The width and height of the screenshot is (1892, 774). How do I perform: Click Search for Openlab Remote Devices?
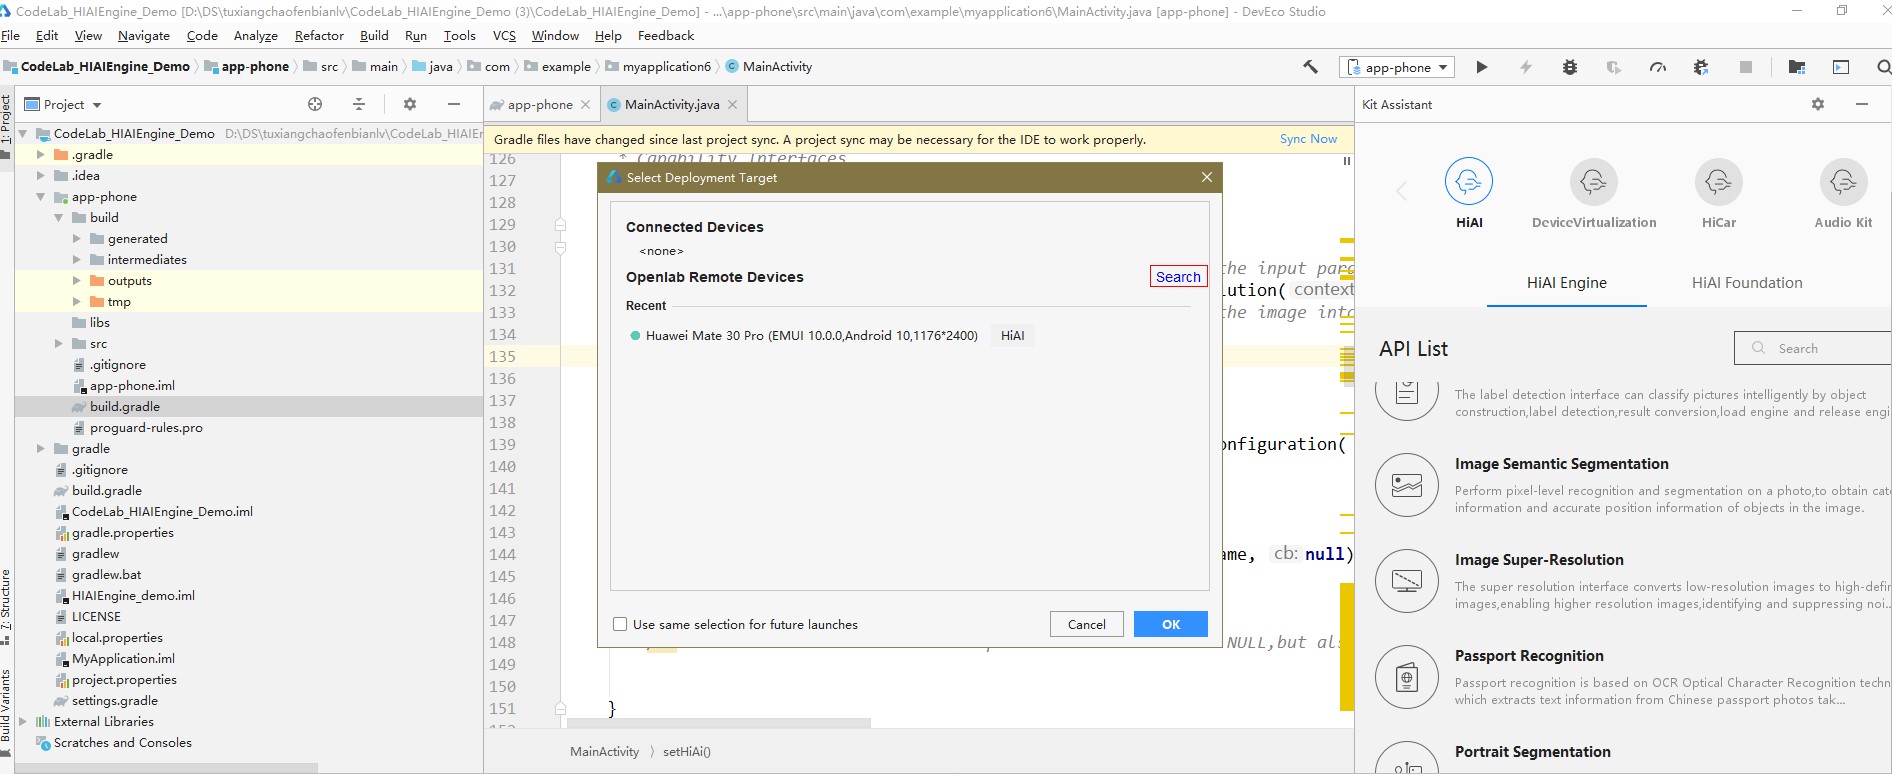(x=1178, y=277)
